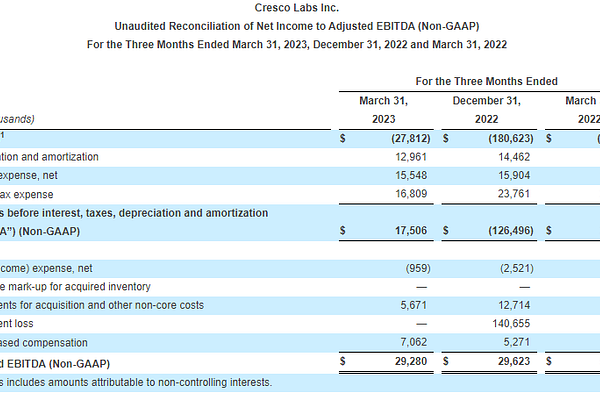Select the 'ax expense' row label
Screen dimensions: 600x400
pos(26,194)
